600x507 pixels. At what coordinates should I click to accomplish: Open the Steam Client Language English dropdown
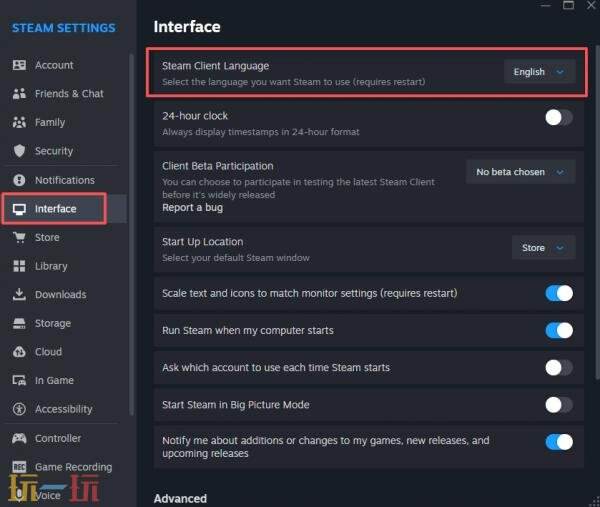(540, 72)
